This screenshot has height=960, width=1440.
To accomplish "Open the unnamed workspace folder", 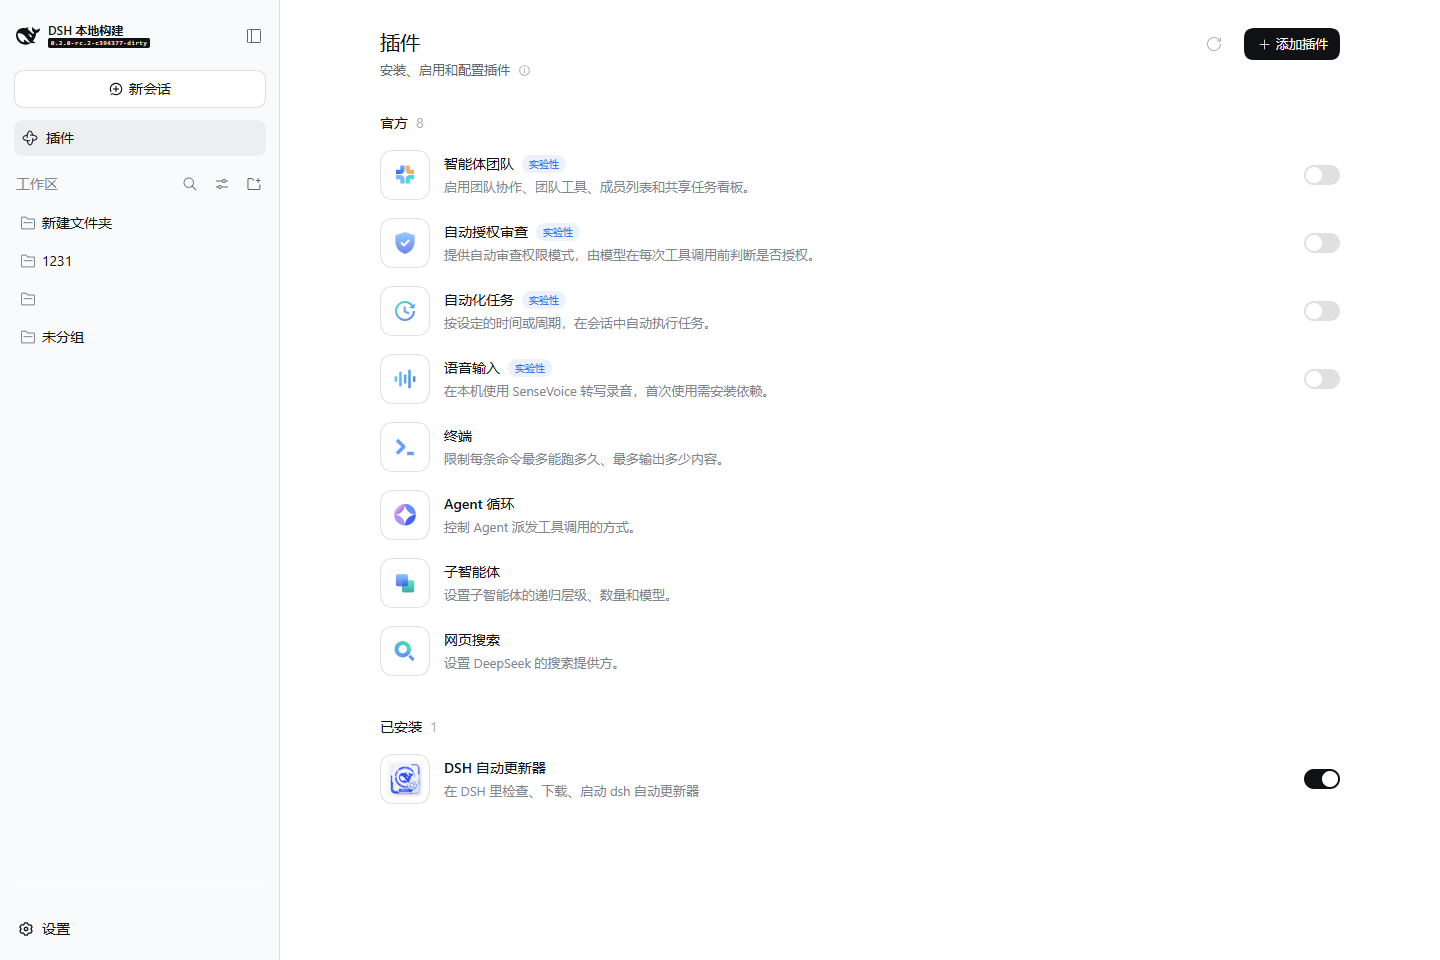I will tap(140, 299).
